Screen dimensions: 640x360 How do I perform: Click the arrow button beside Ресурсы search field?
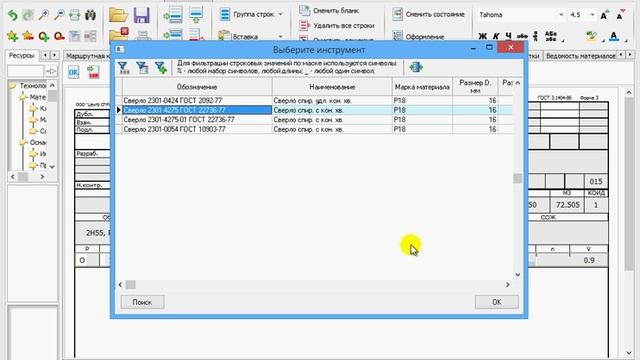[x=51, y=71]
